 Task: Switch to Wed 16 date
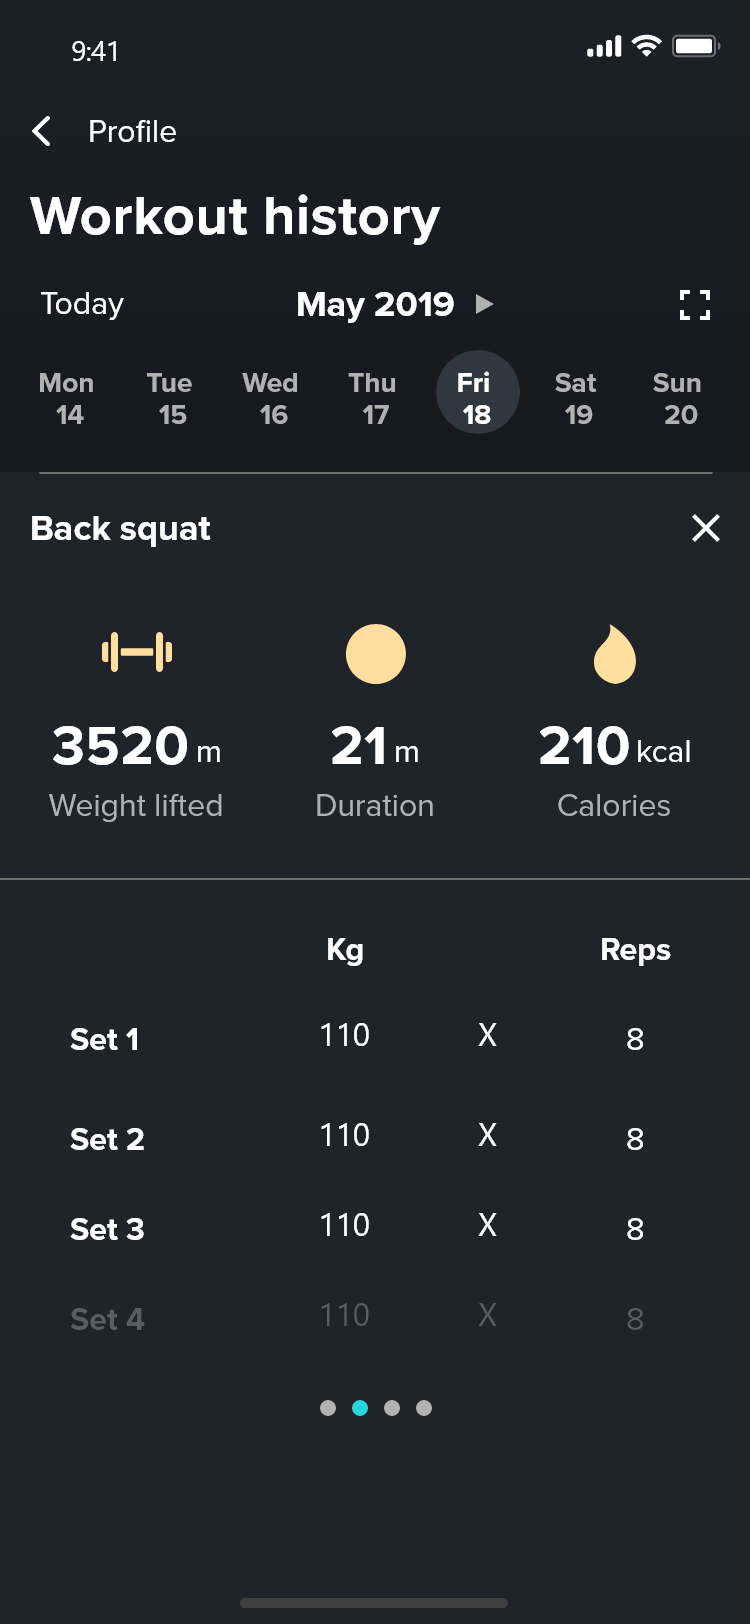click(271, 399)
